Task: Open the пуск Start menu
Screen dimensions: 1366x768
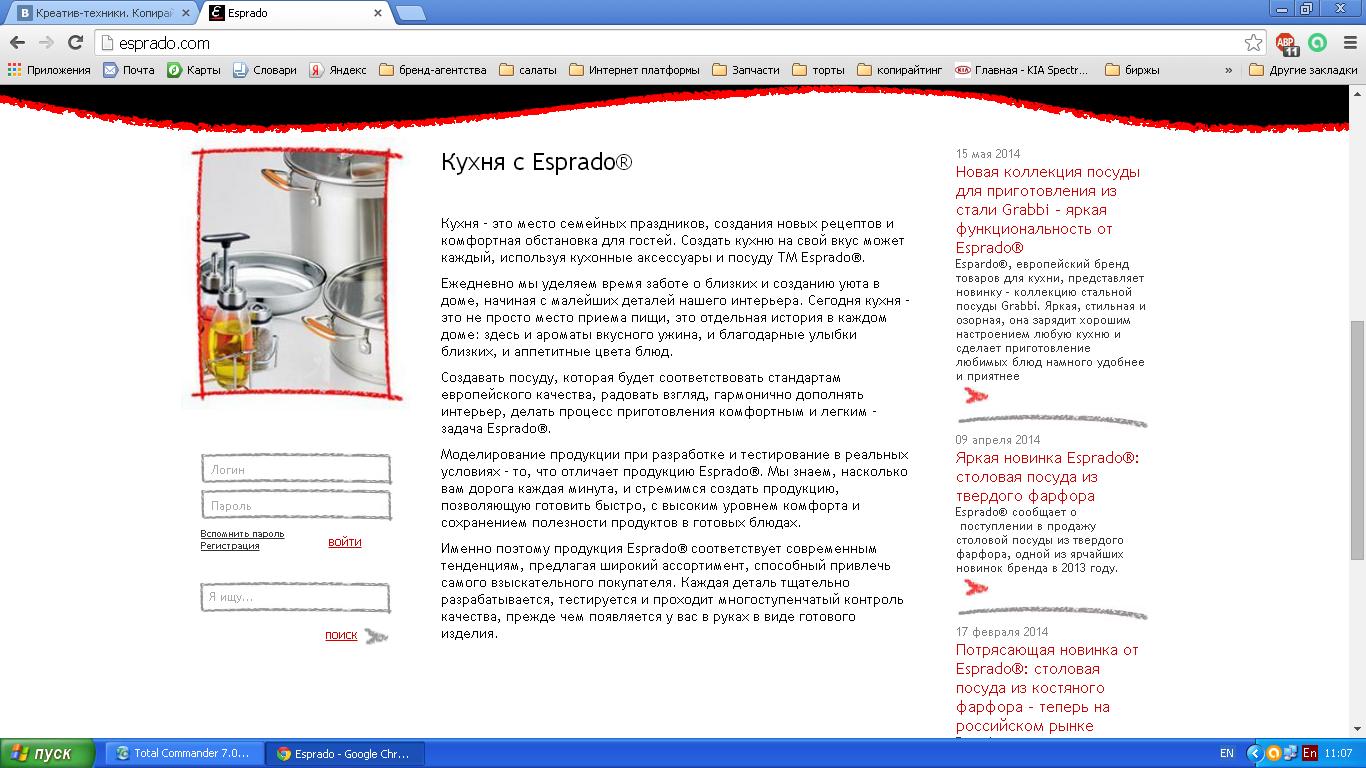Action: tap(48, 754)
